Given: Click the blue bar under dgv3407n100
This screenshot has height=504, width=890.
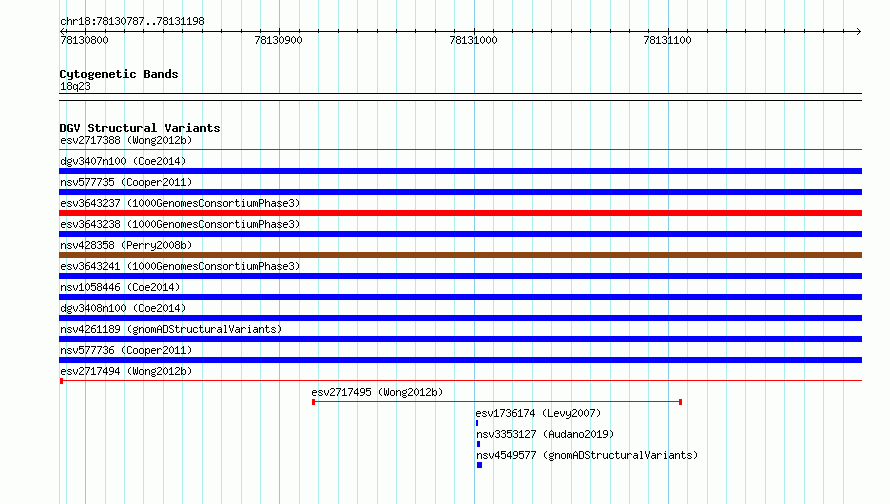Looking at the screenshot, I should pyautogui.click(x=460, y=171).
